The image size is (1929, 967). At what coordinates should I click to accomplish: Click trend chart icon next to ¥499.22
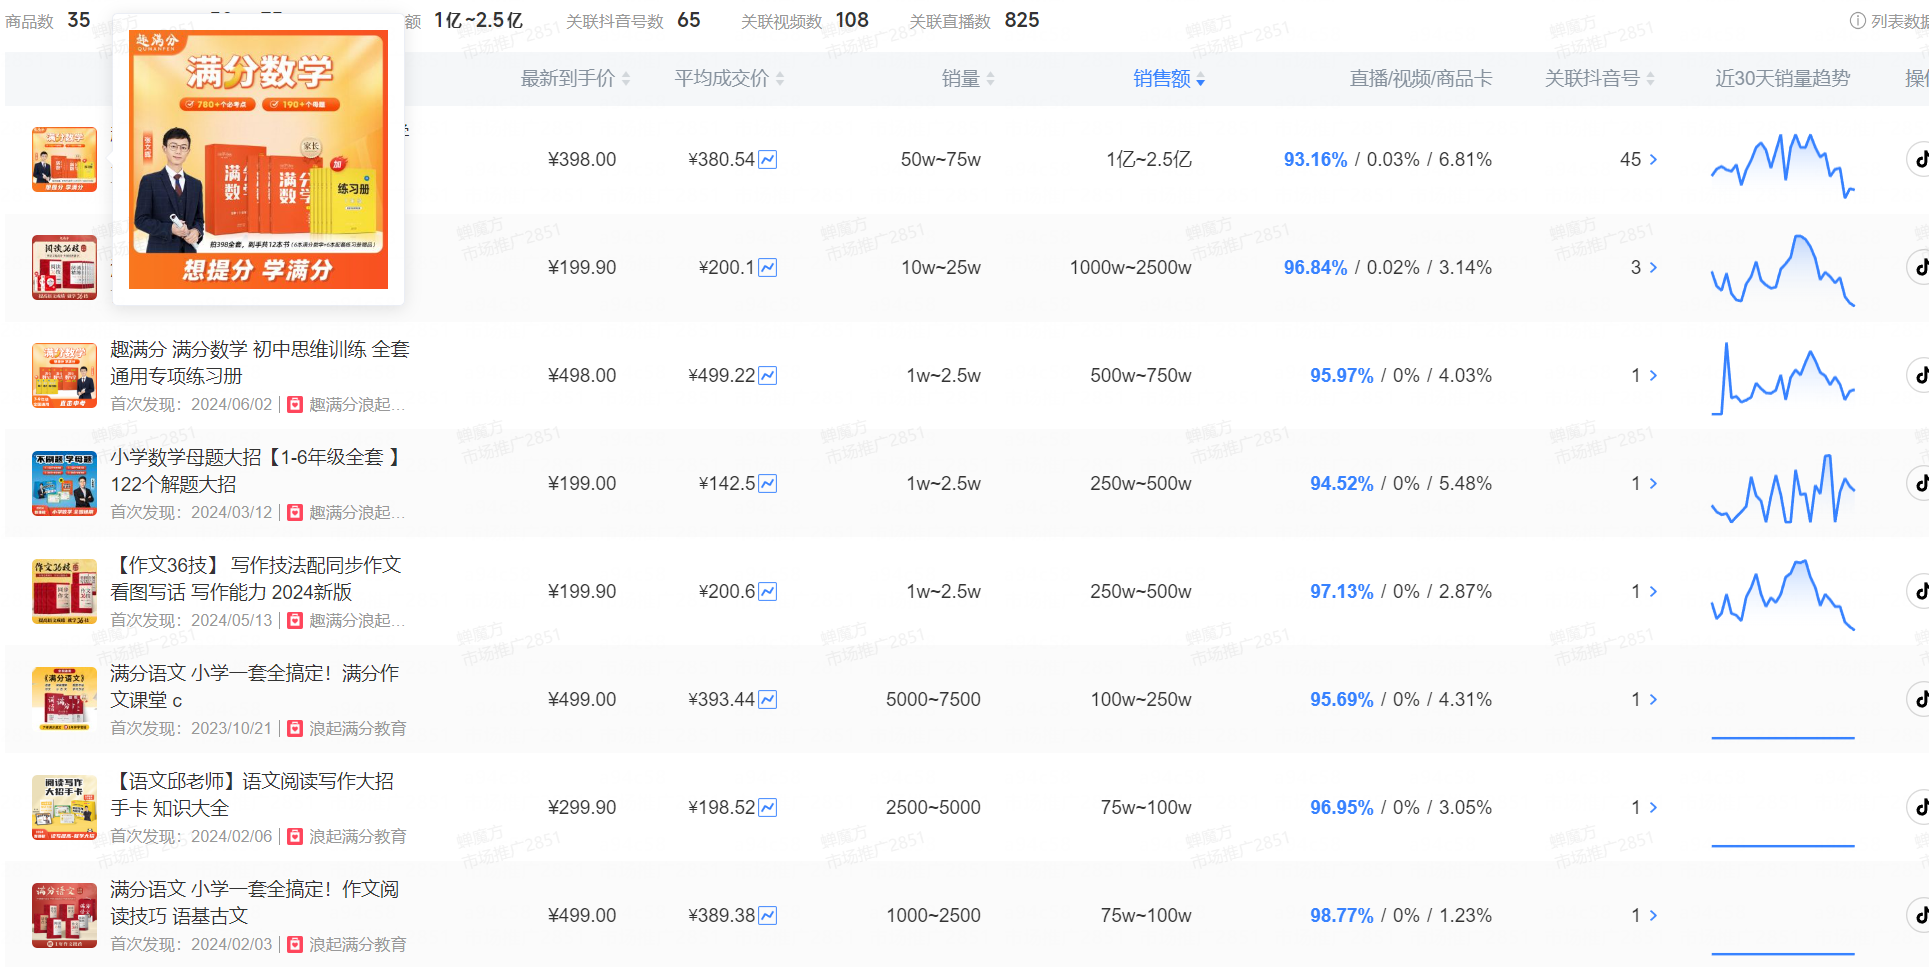point(767,376)
